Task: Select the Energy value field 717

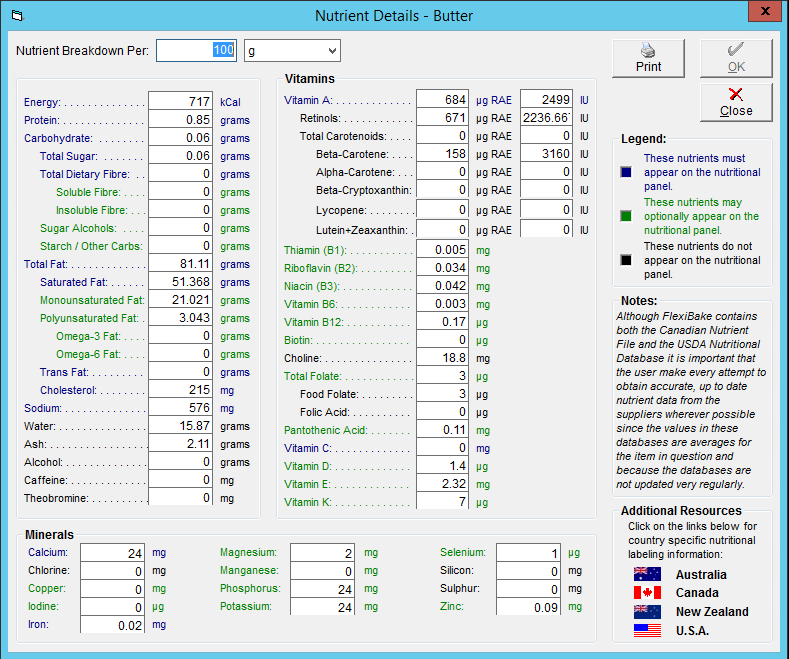Action: (x=181, y=102)
